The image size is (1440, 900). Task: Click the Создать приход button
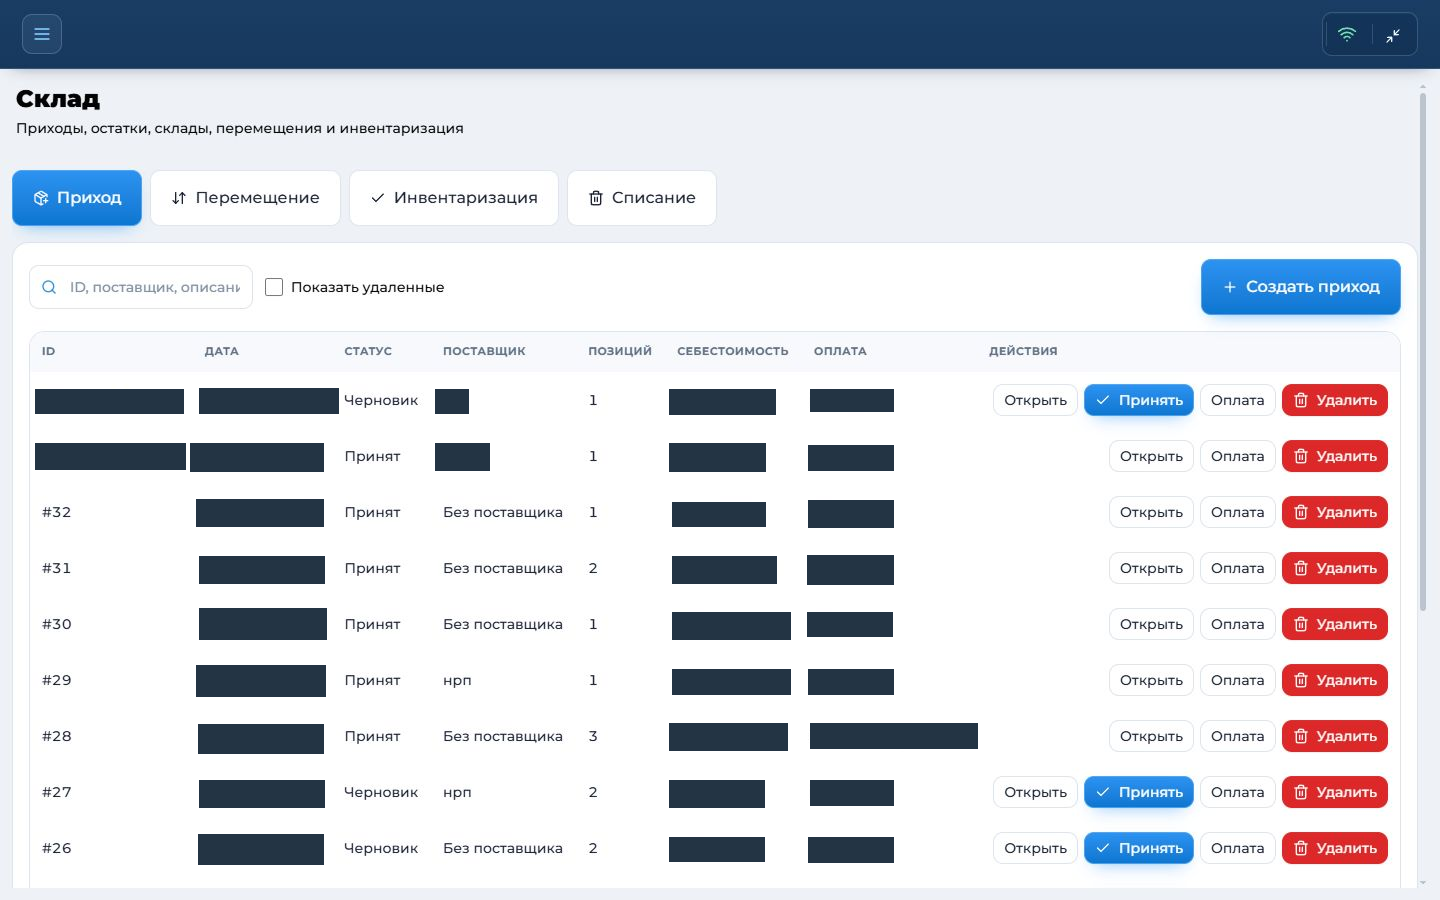click(1301, 287)
